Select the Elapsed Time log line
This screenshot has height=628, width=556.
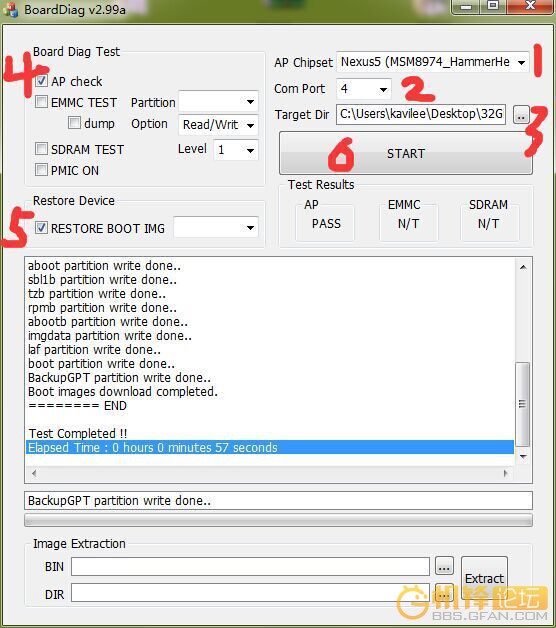coord(270,447)
